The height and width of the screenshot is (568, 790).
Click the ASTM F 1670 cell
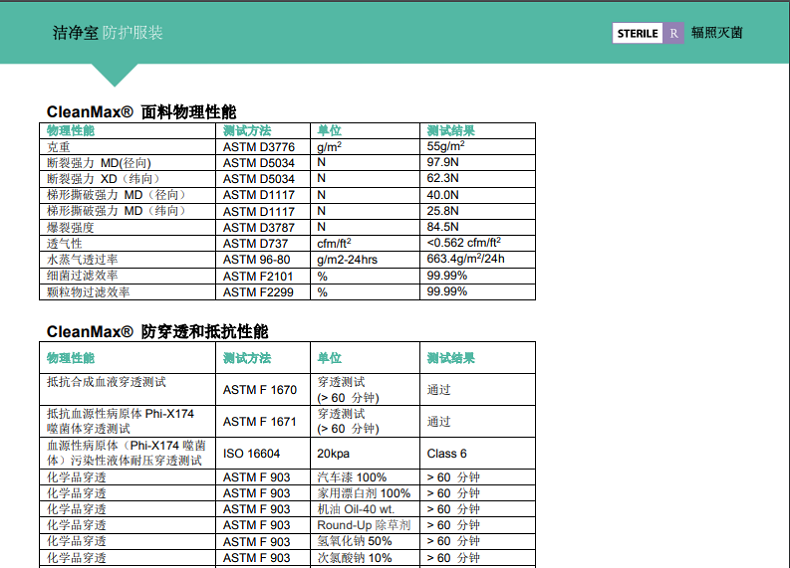pyautogui.click(x=259, y=390)
